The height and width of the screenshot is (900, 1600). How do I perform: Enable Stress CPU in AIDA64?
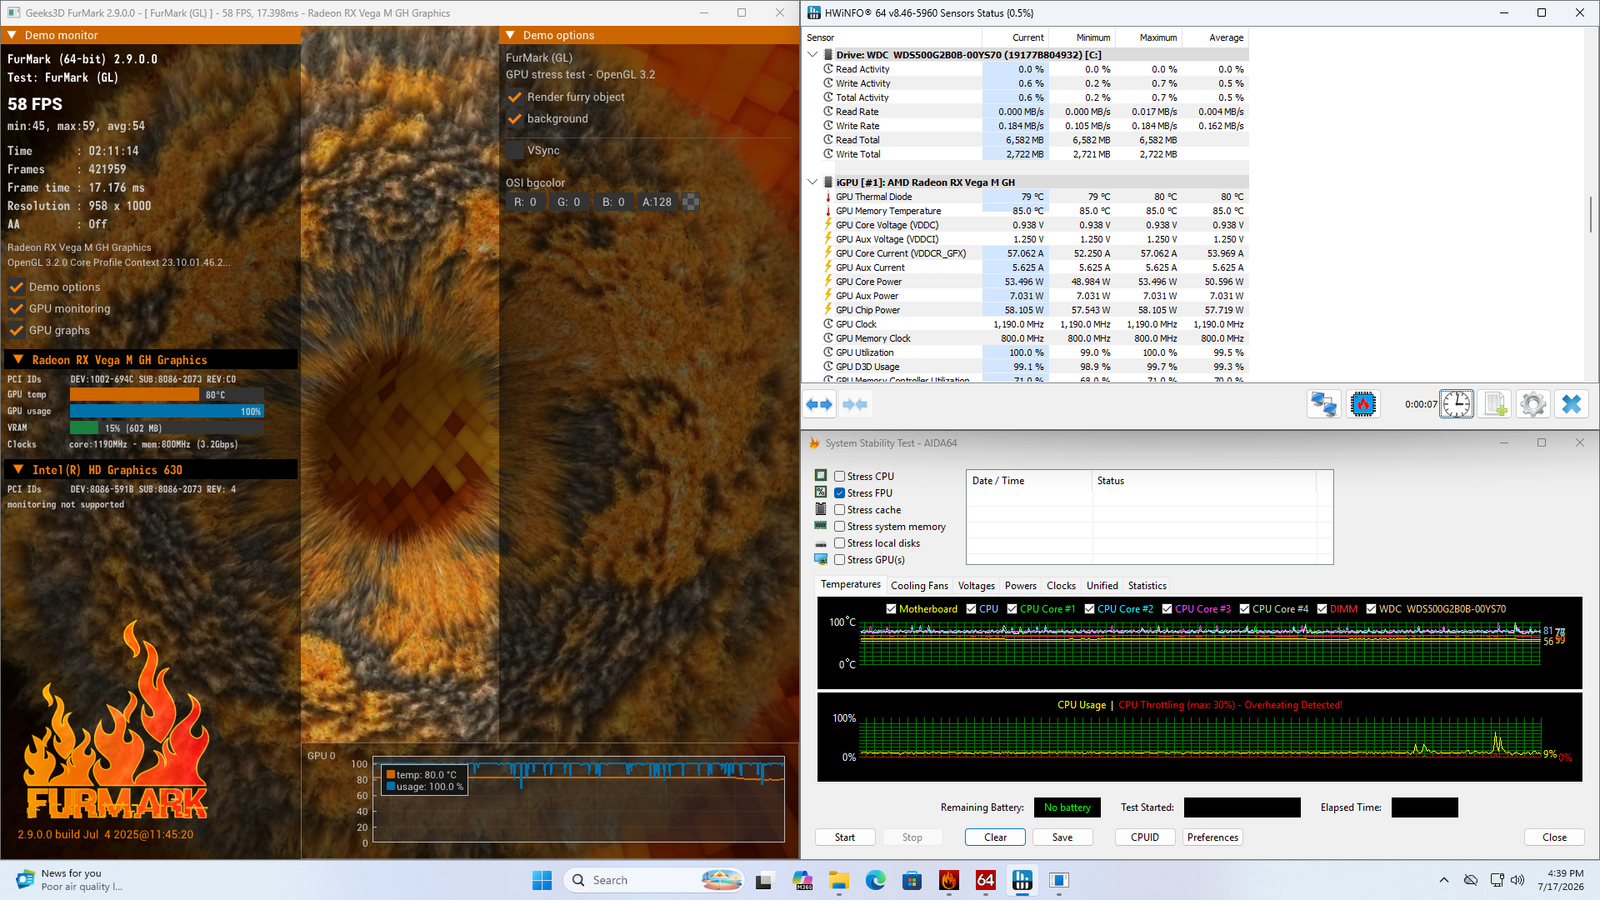840,477
